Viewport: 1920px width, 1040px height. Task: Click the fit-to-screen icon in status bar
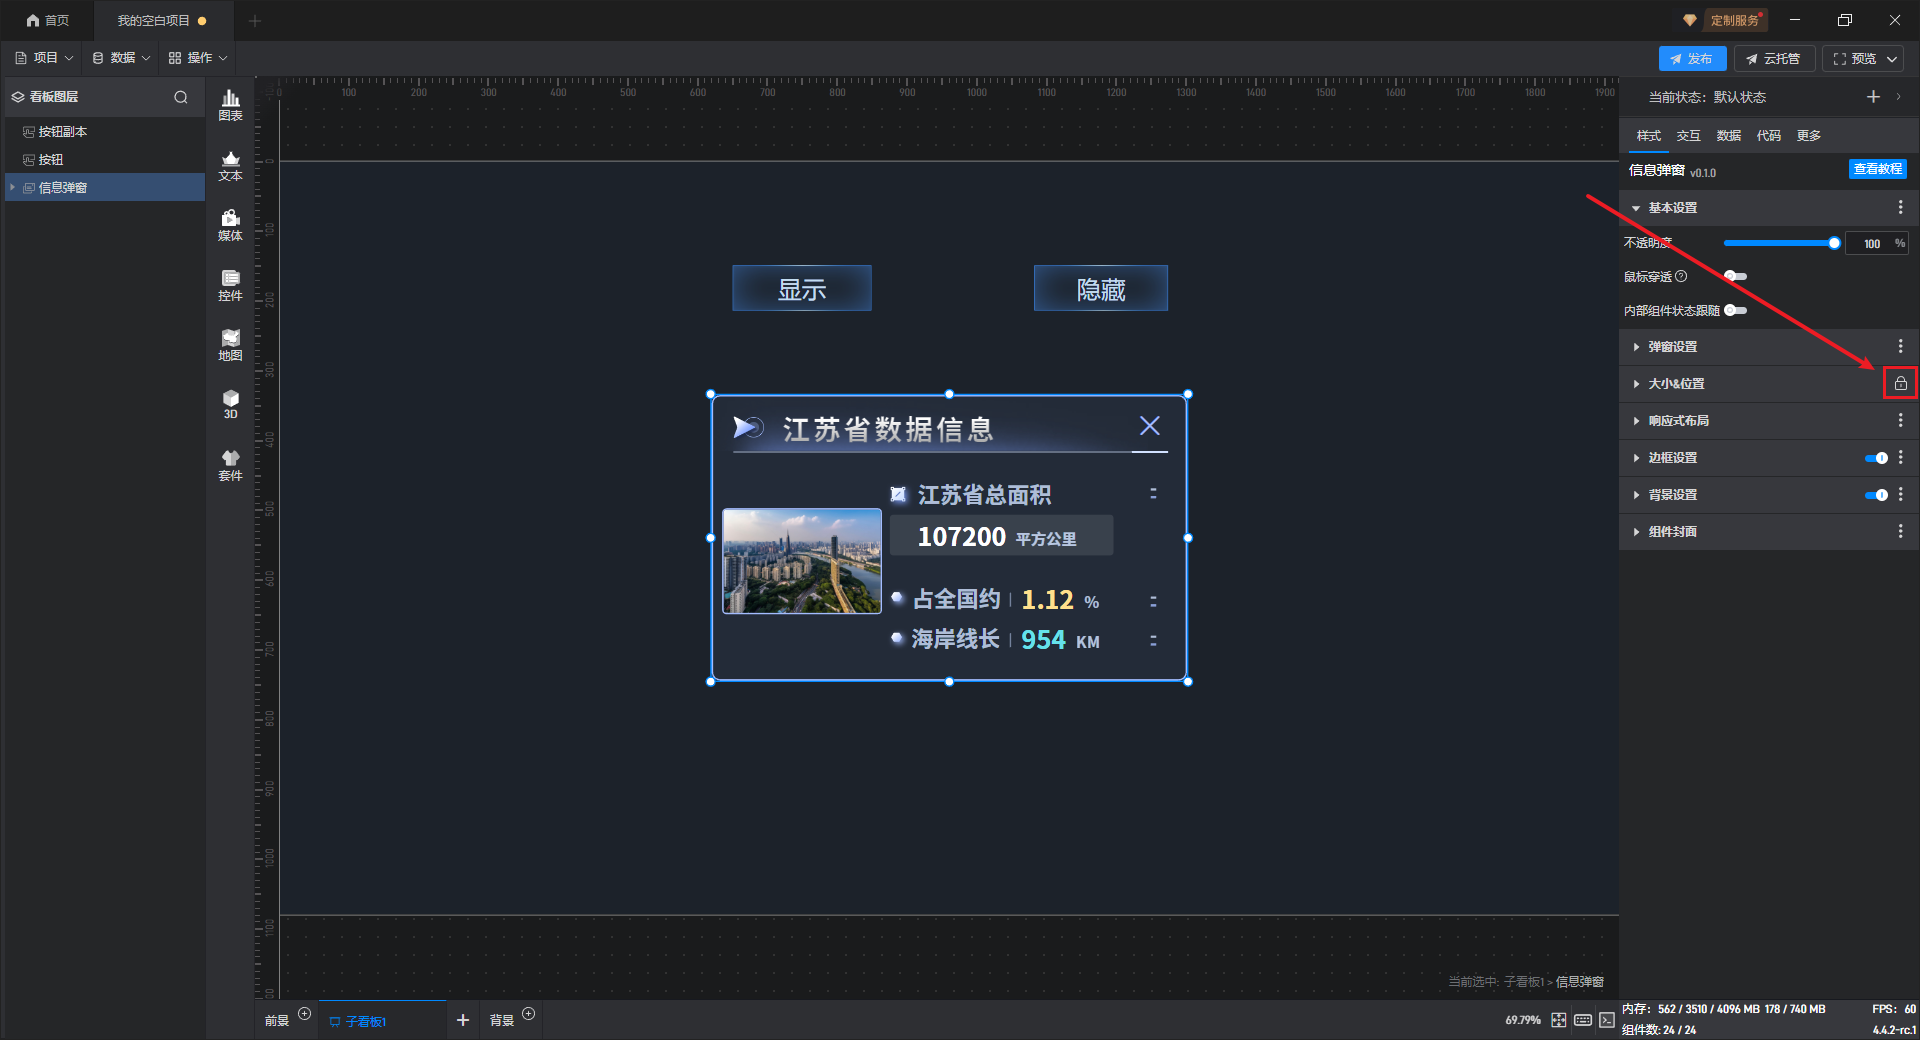click(x=1559, y=1020)
